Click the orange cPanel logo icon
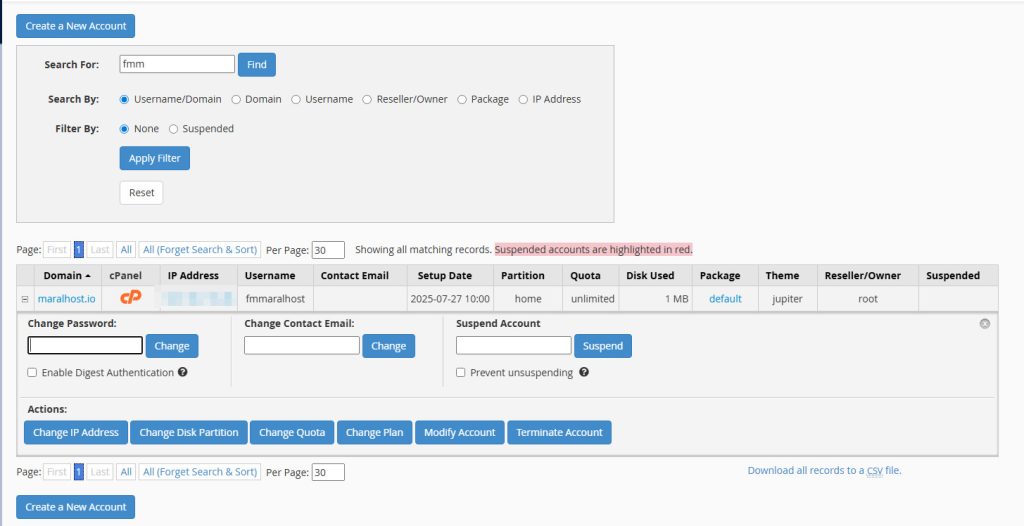This screenshot has width=1024, height=526. pyautogui.click(x=131, y=298)
